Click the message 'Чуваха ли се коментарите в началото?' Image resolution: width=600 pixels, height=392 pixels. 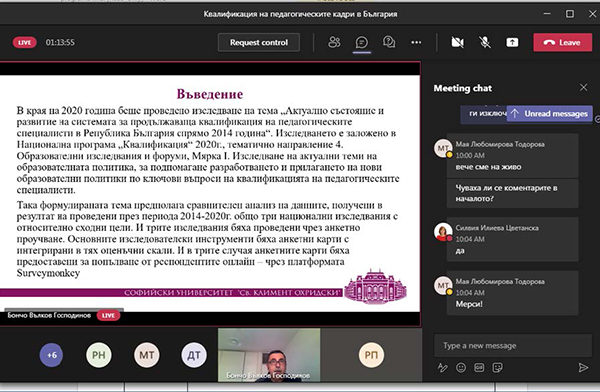tap(506, 193)
